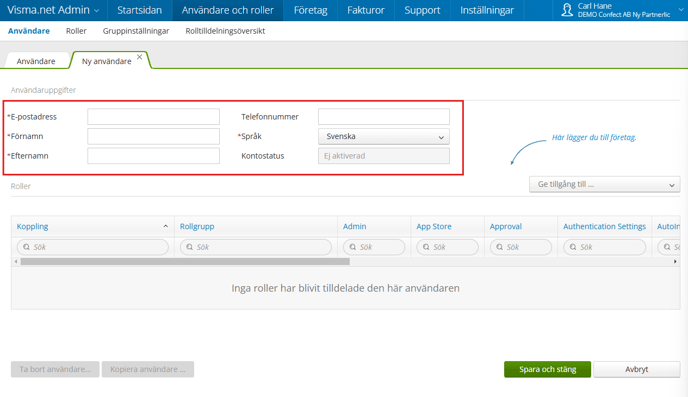The height and width of the screenshot is (397, 688).
Task: Open the Visma.net Admin app menu
Action: click(x=53, y=10)
